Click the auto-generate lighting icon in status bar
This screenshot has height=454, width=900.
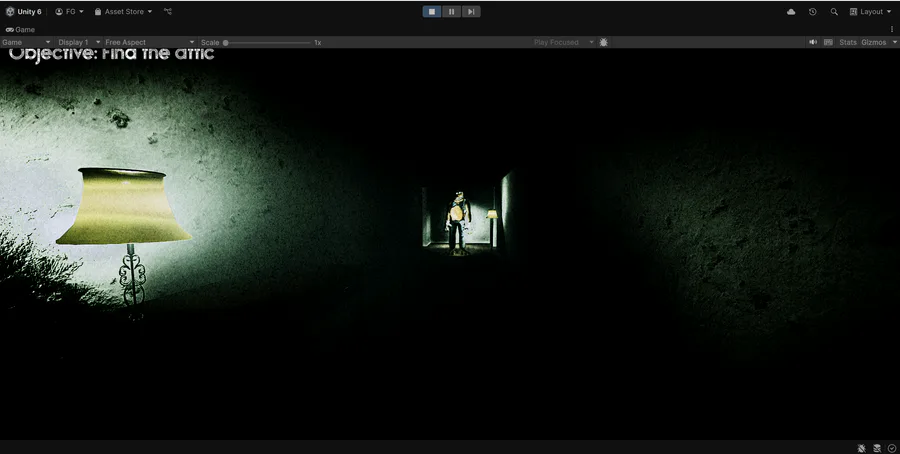coord(877,448)
